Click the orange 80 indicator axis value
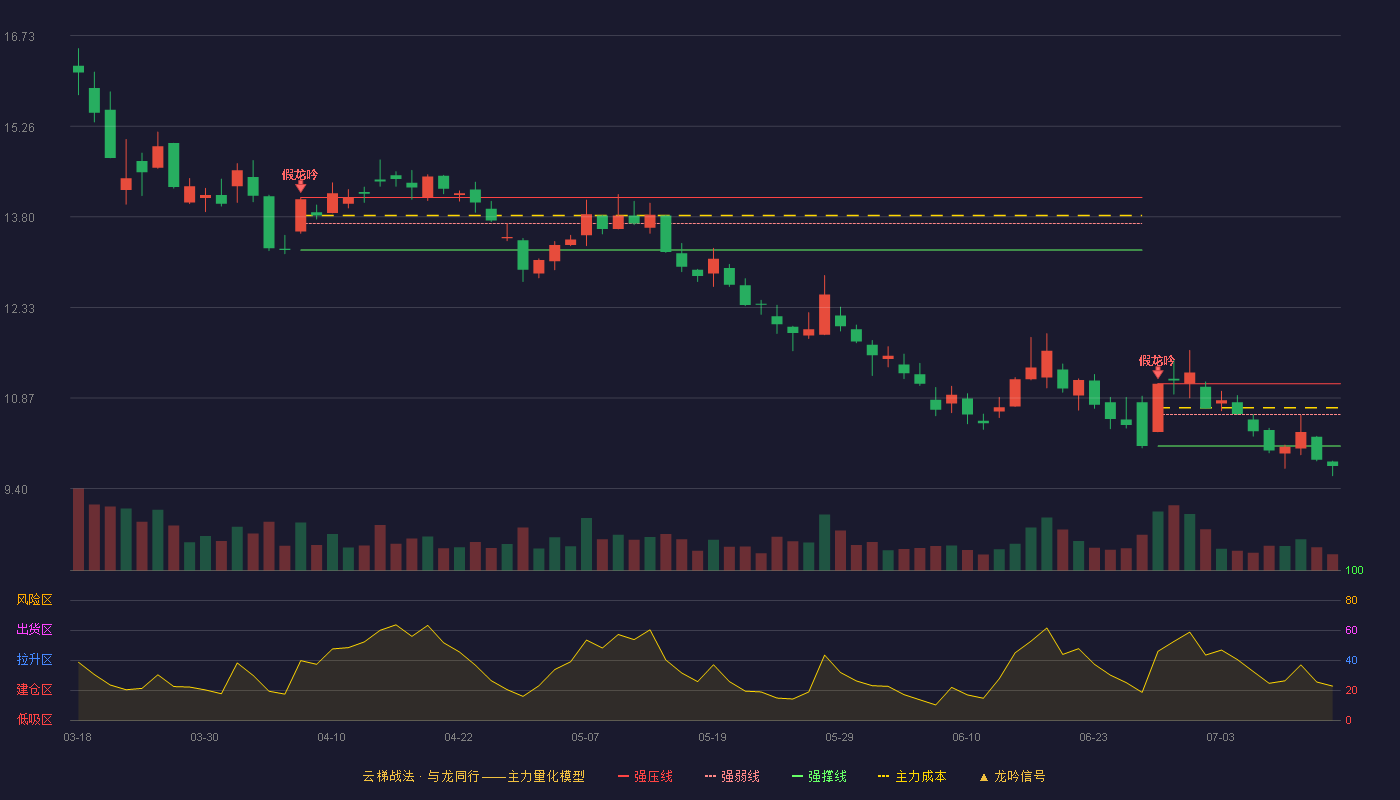Viewport: 1400px width, 800px height. pyautogui.click(x=1351, y=600)
